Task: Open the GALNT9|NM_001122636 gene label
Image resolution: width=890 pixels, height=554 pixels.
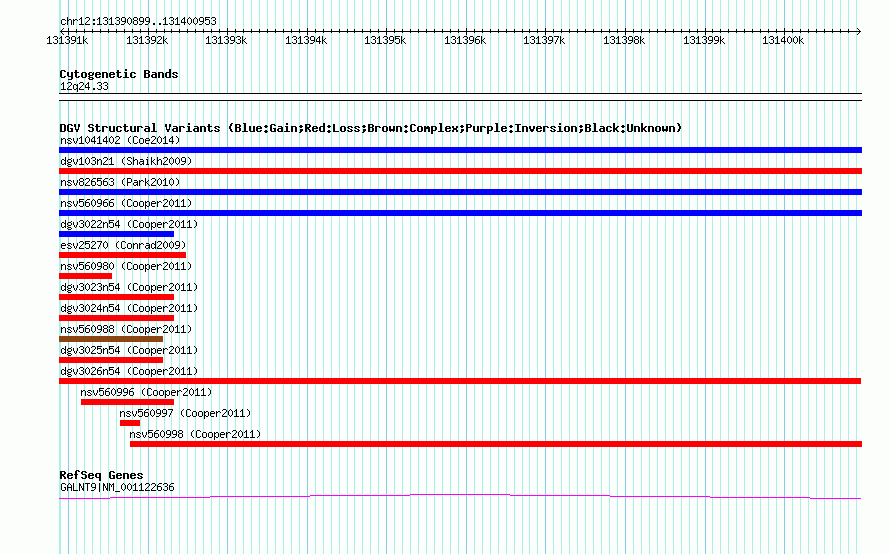Action: (x=117, y=487)
